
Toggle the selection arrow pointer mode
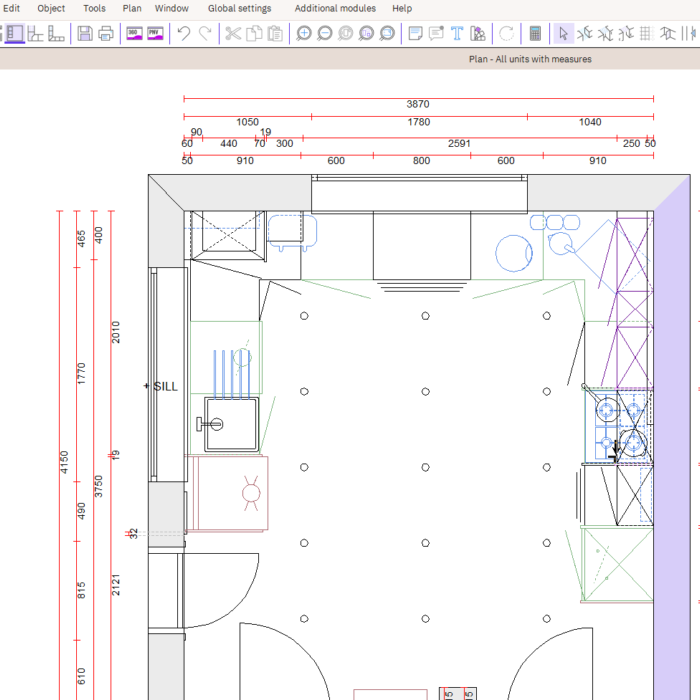(564, 34)
